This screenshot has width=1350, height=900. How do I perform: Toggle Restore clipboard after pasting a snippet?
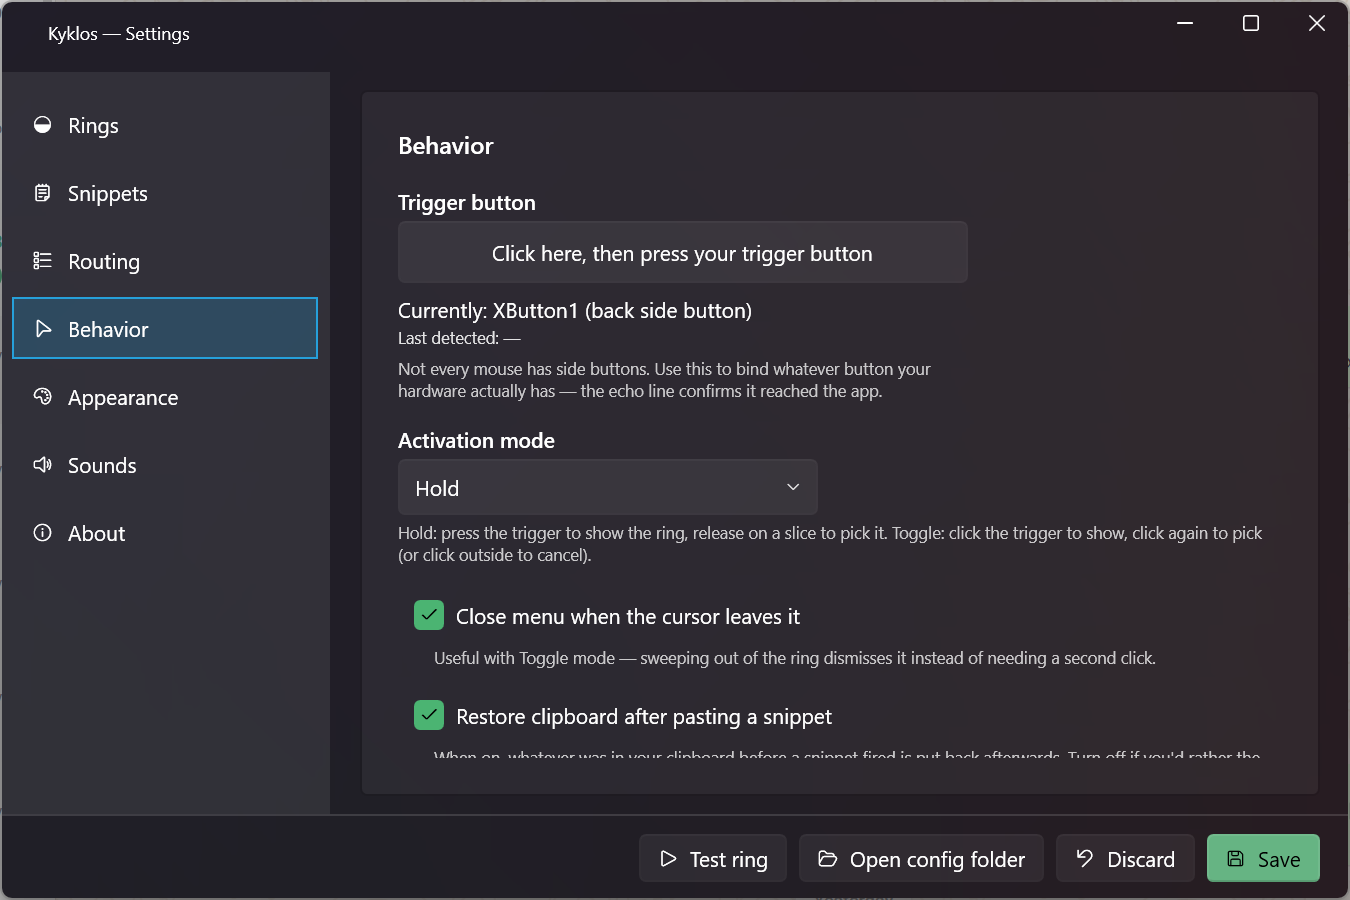(429, 715)
